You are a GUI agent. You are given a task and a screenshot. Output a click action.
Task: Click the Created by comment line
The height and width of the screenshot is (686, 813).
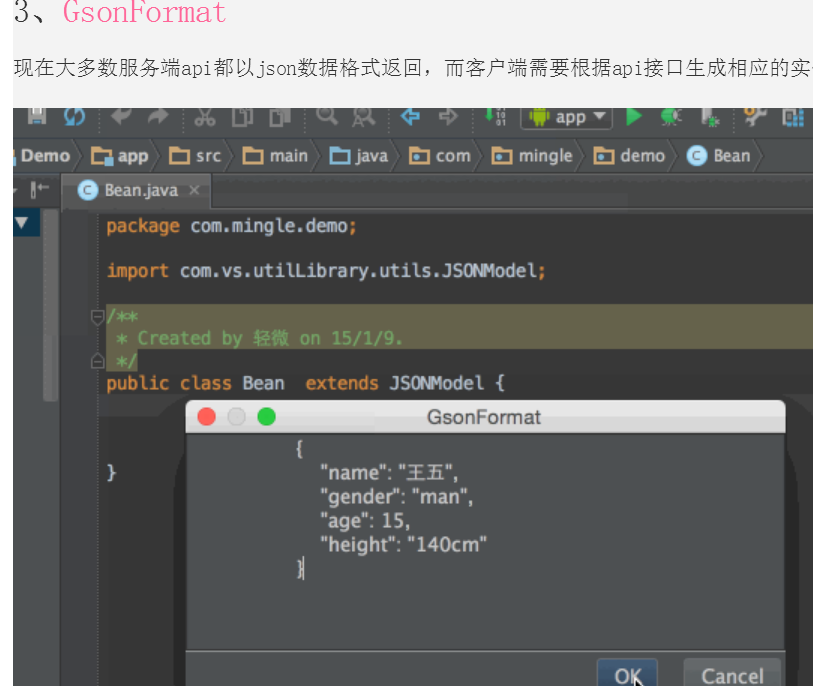point(259,339)
